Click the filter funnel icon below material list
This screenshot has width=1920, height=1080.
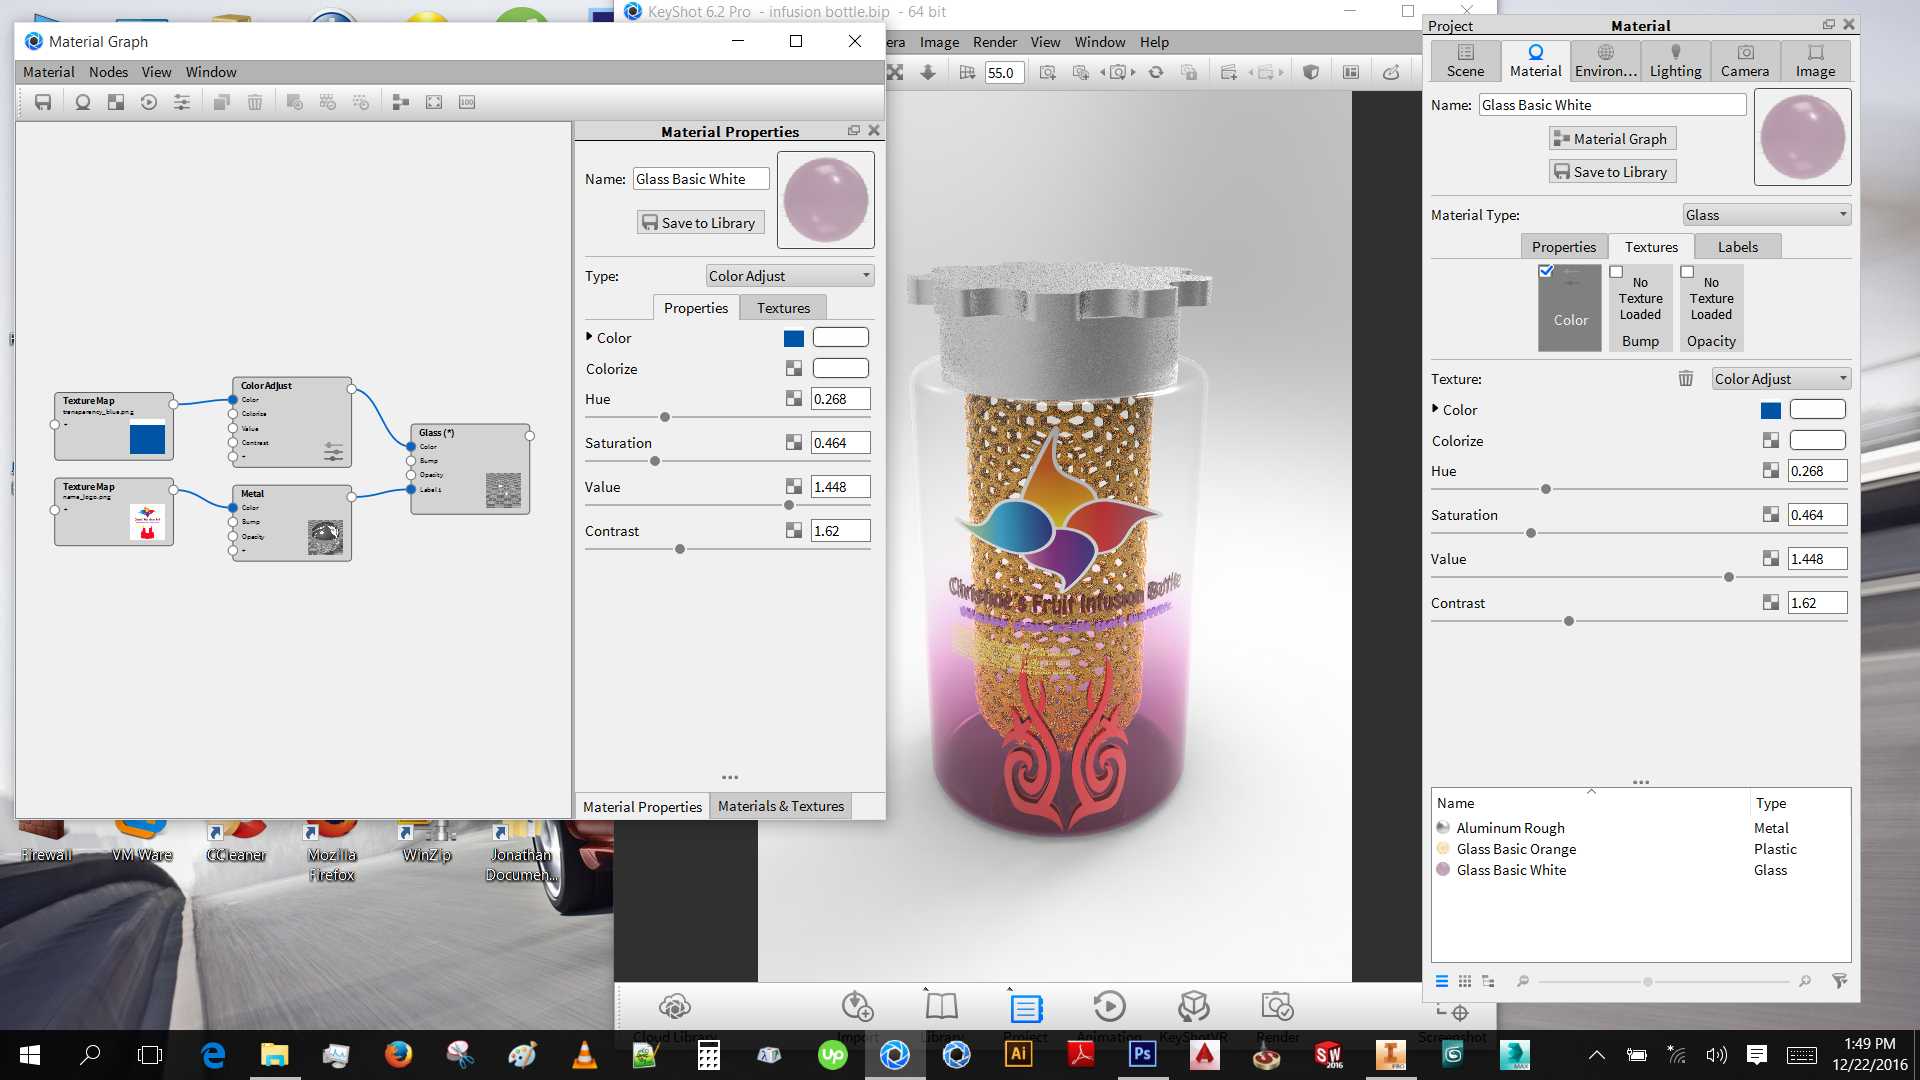coord(1839,981)
